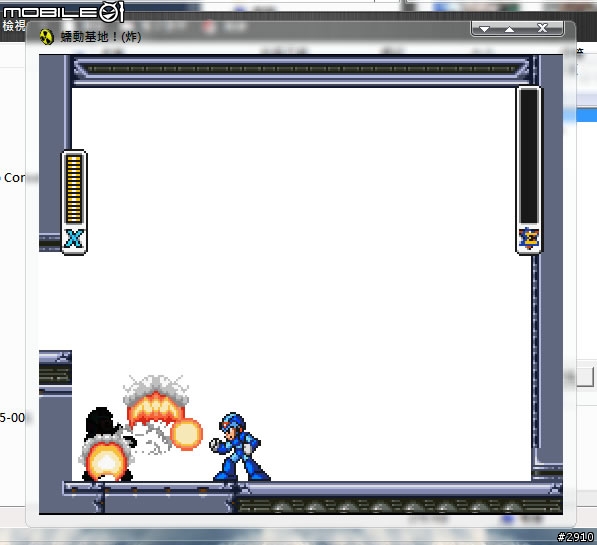Click the down-arrow button in the window controls

pos(484,29)
